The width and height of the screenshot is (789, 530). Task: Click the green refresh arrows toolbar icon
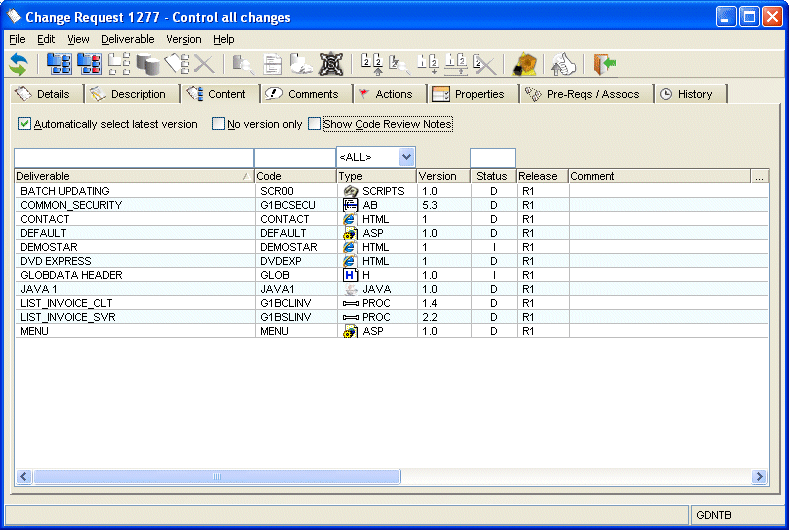point(18,64)
